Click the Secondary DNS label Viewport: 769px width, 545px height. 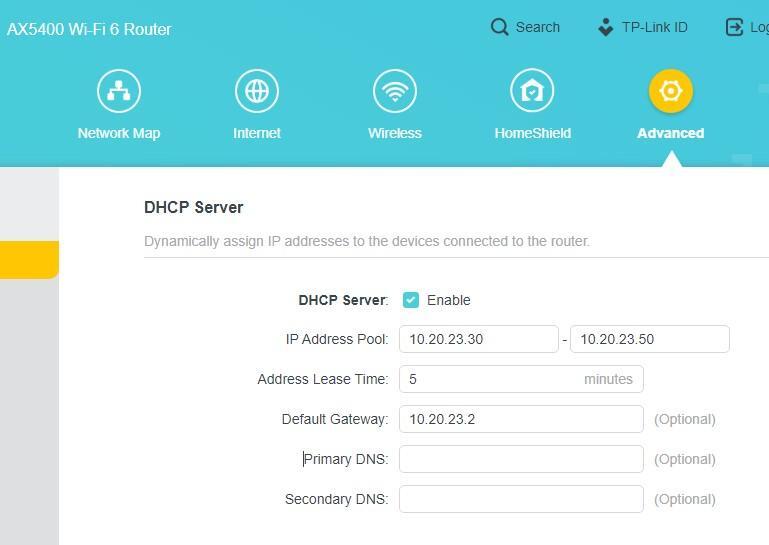[x=336, y=499]
